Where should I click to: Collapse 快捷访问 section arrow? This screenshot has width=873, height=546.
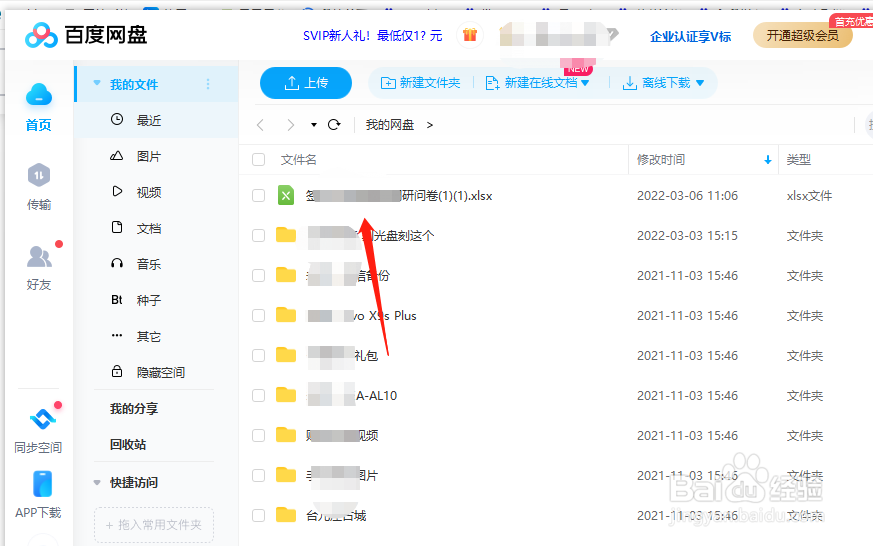[x=97, y=483]
